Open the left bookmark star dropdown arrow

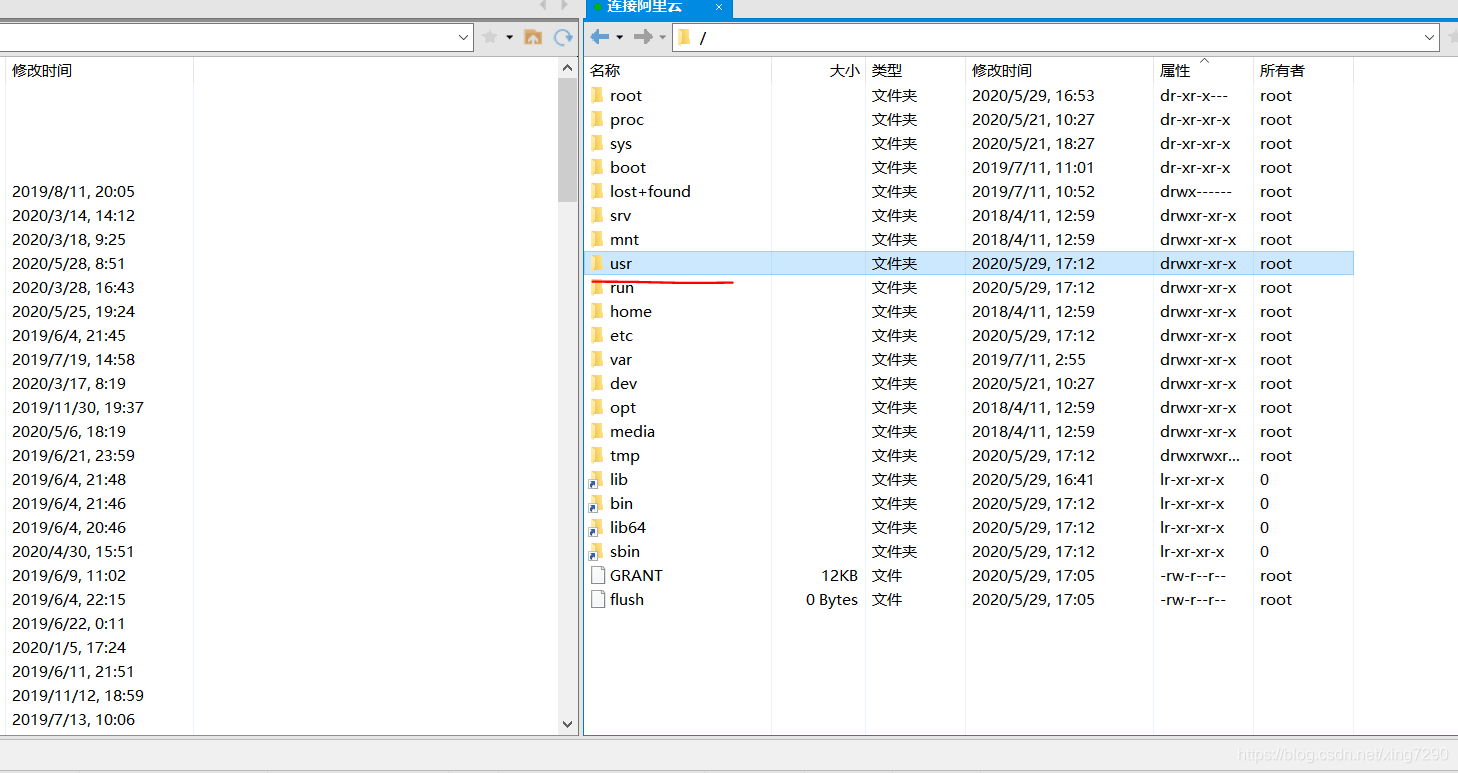[509, 38]
